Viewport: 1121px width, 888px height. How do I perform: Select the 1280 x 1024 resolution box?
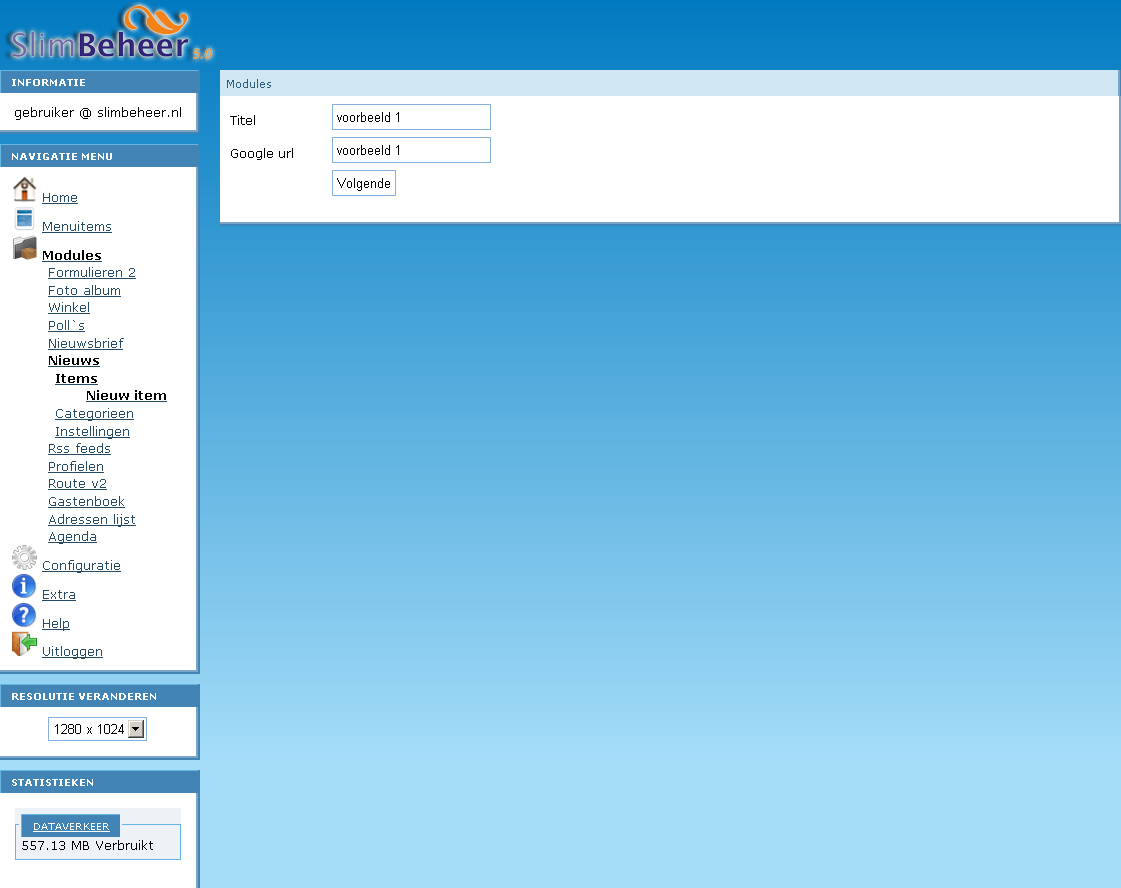click(x=97, y=729)
